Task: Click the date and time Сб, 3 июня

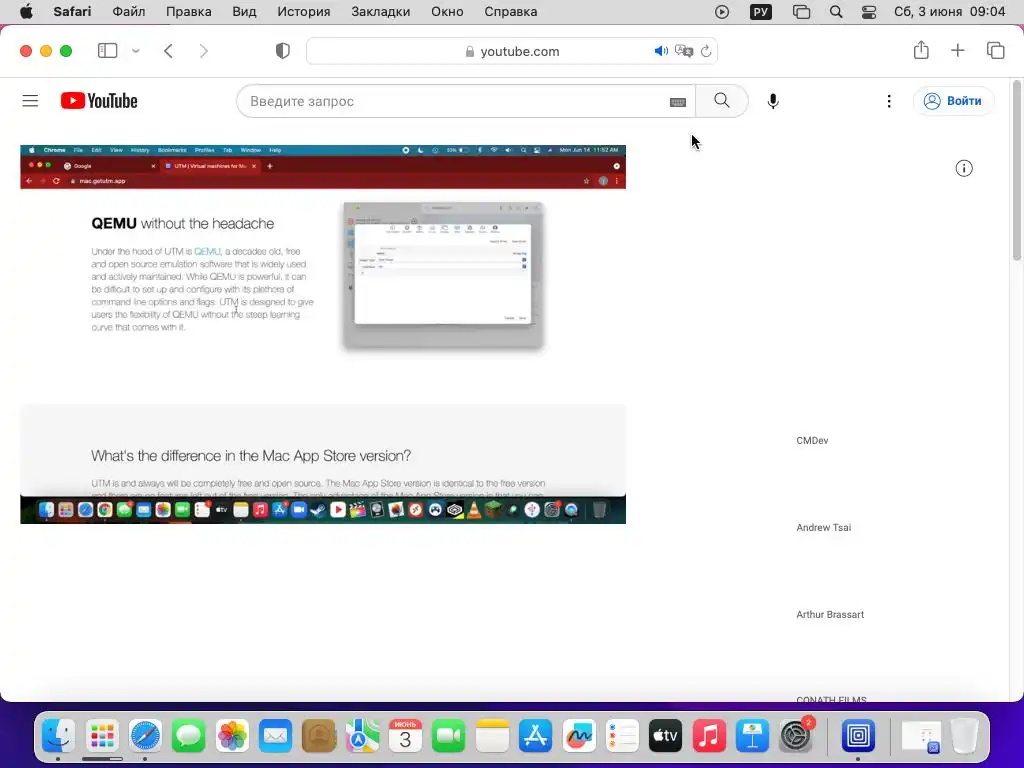Action: coord(950,12)
